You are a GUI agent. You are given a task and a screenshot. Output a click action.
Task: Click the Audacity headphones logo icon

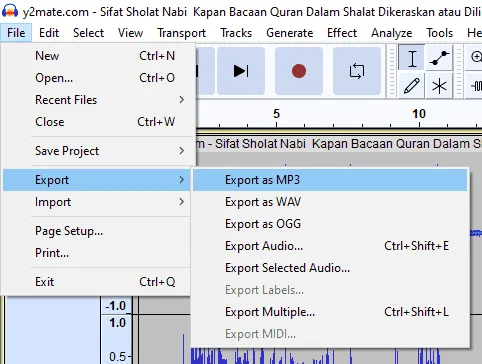10,11
